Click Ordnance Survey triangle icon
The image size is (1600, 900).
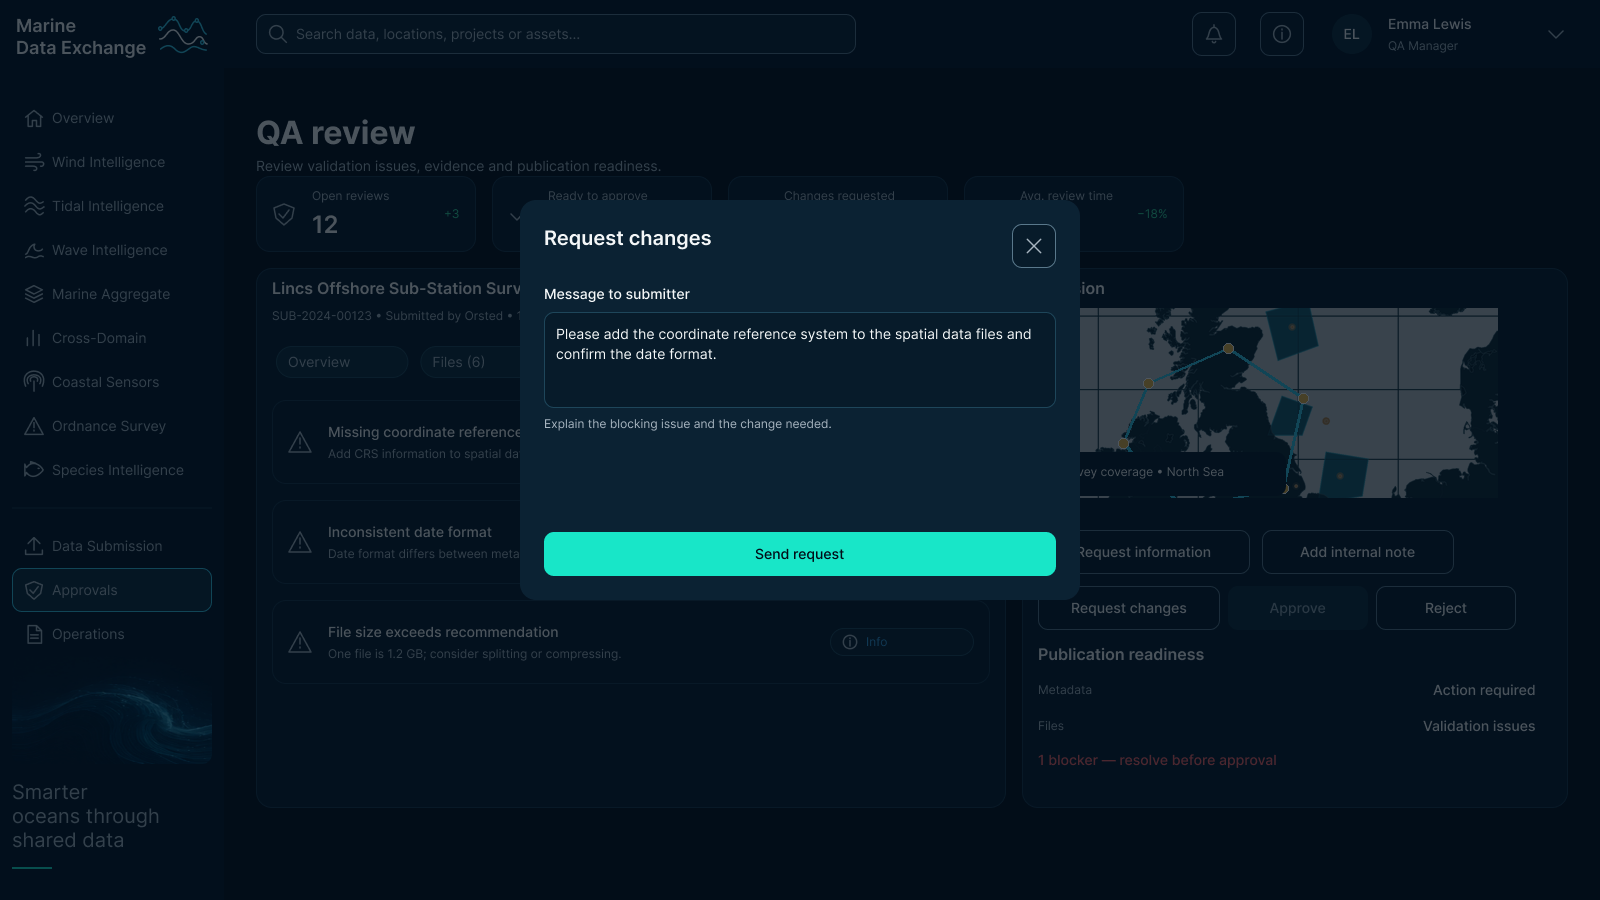click(34, 426)
